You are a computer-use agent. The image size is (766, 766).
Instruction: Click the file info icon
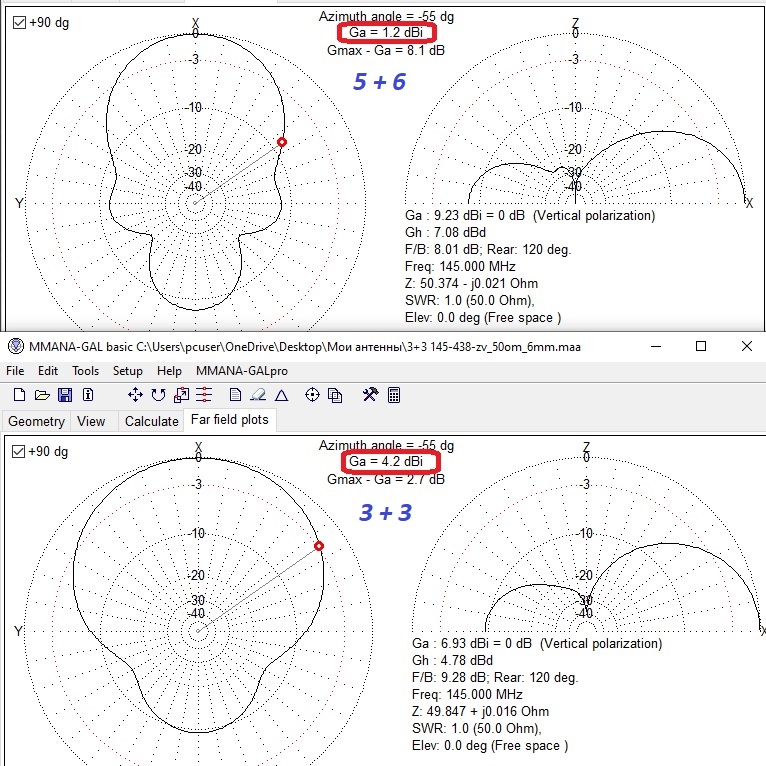click(86, 396)
